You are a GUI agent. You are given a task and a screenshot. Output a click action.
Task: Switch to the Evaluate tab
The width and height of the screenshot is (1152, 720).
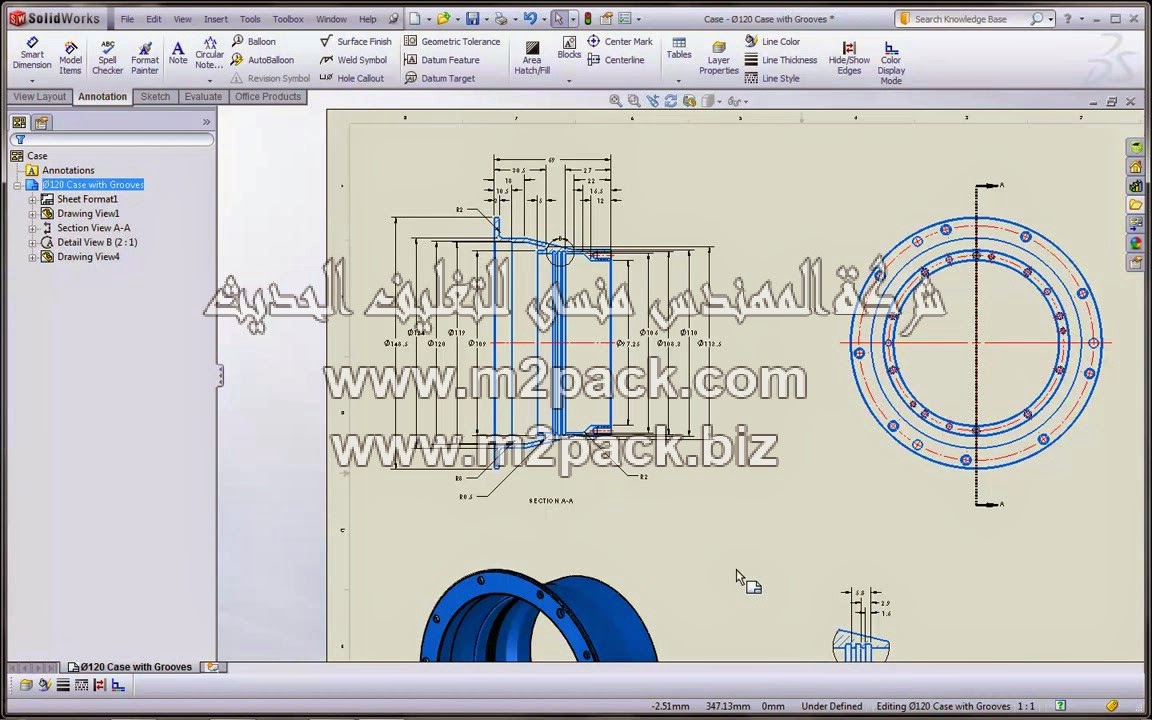pyautogui.click(x=203, y=96)
